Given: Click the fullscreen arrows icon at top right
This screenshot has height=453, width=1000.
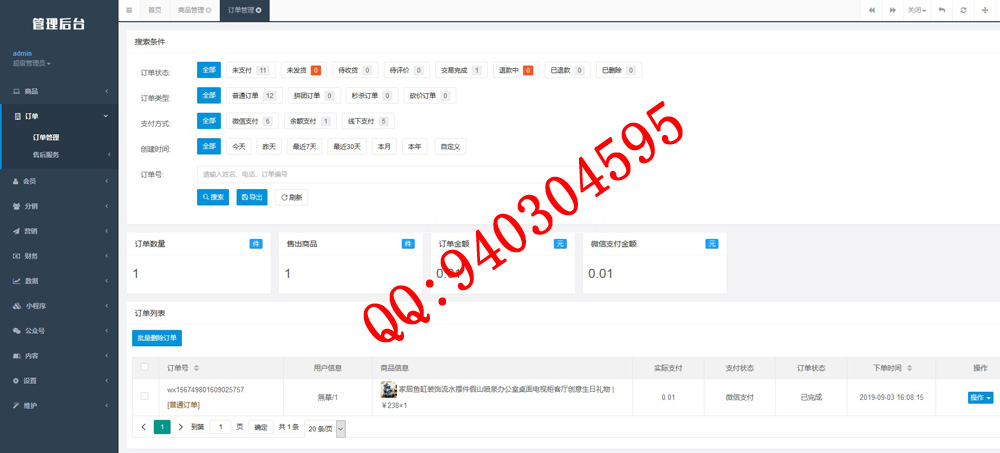Looking at the screenshot, I should [x=986, y=10].
